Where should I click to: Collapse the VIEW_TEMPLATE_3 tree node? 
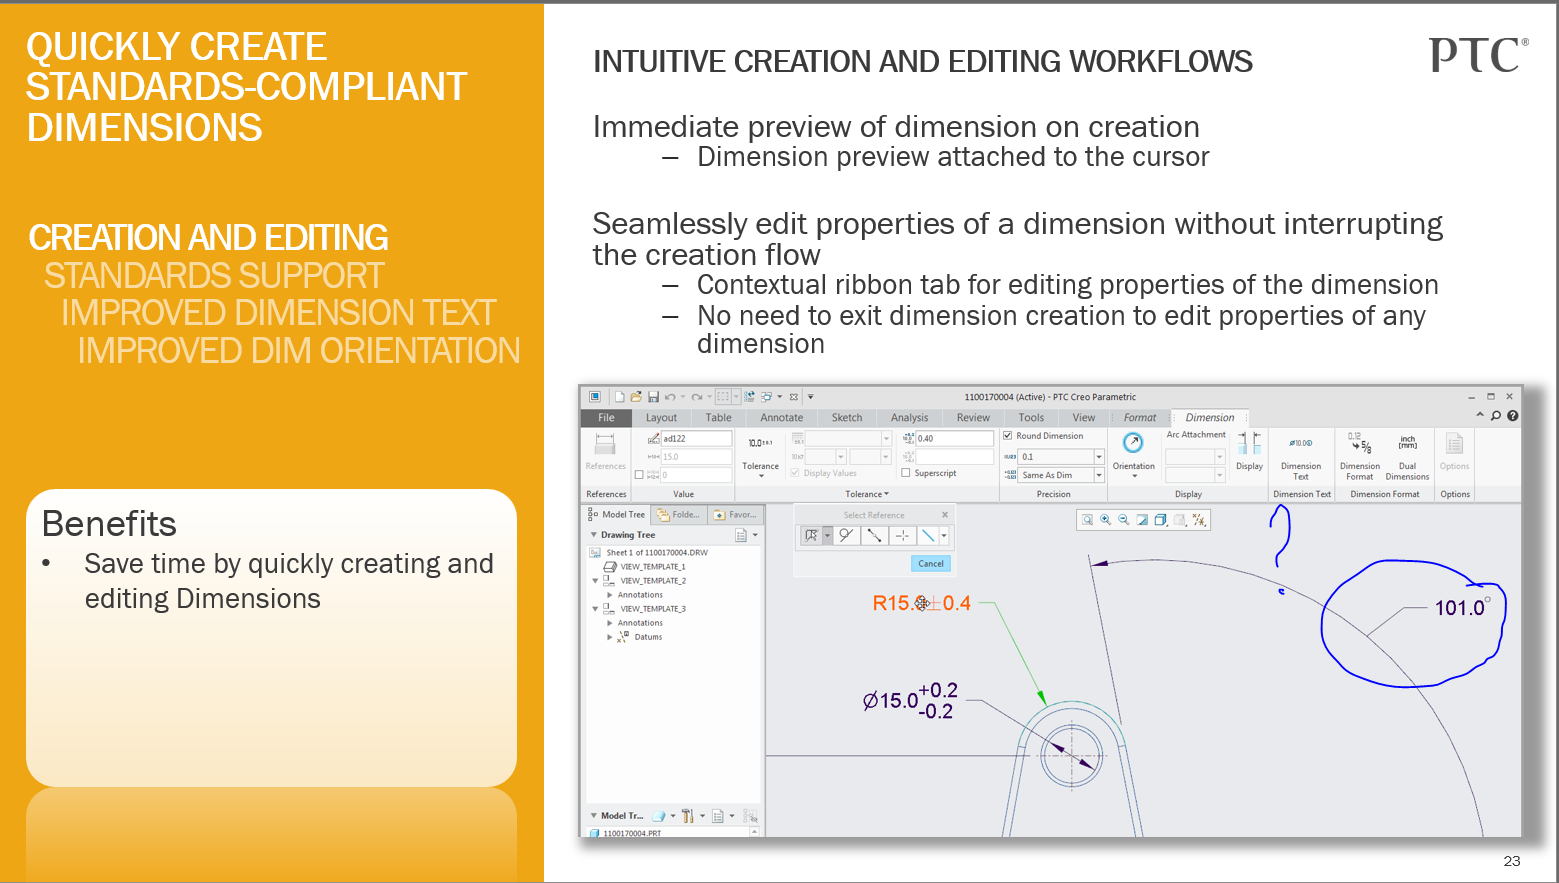point(595,608)
